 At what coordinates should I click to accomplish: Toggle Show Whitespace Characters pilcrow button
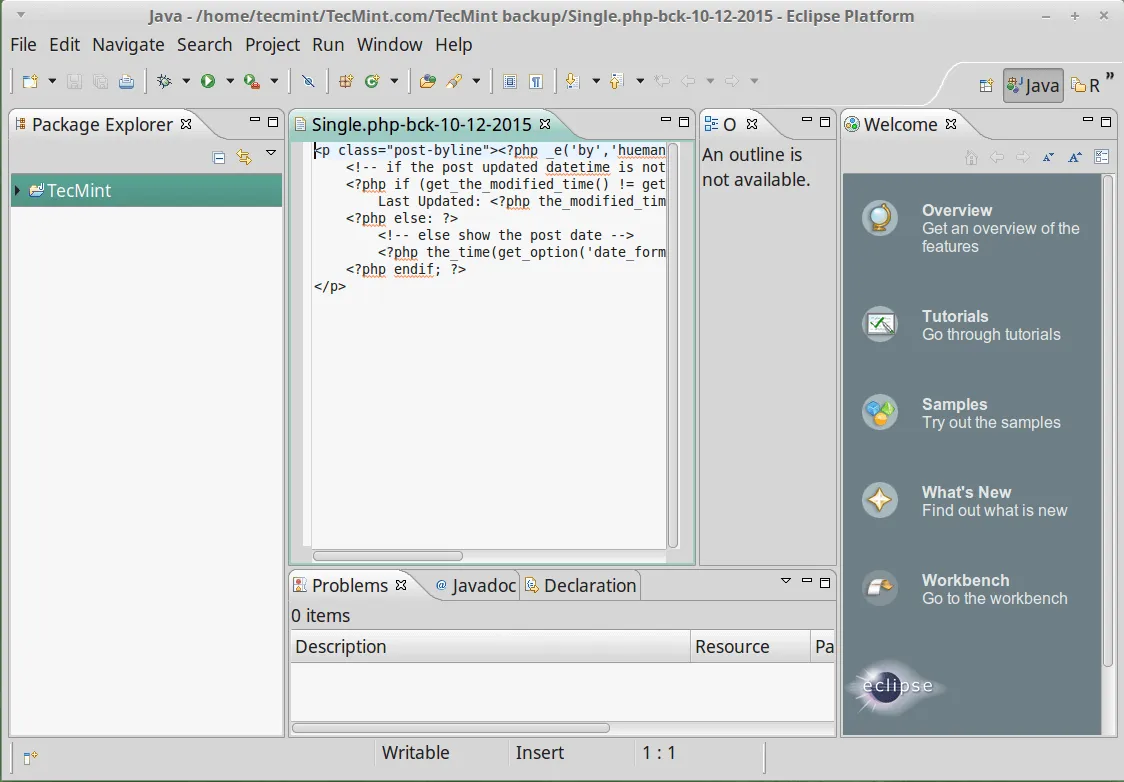pyautogui.click(x=537, y=81)
